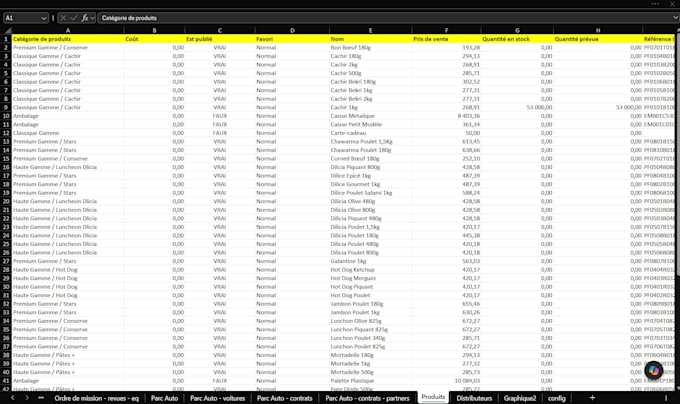Click the vertical dots at right of sheet tabs
This screenshot has height=404, width=680.
(666, 397)
